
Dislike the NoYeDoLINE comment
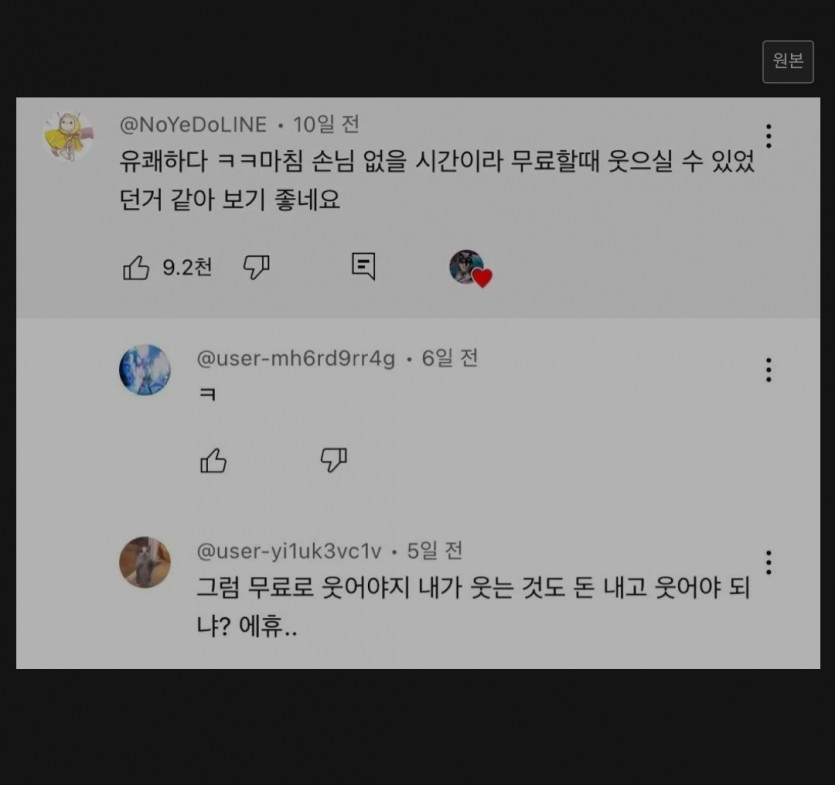[256, 267]
